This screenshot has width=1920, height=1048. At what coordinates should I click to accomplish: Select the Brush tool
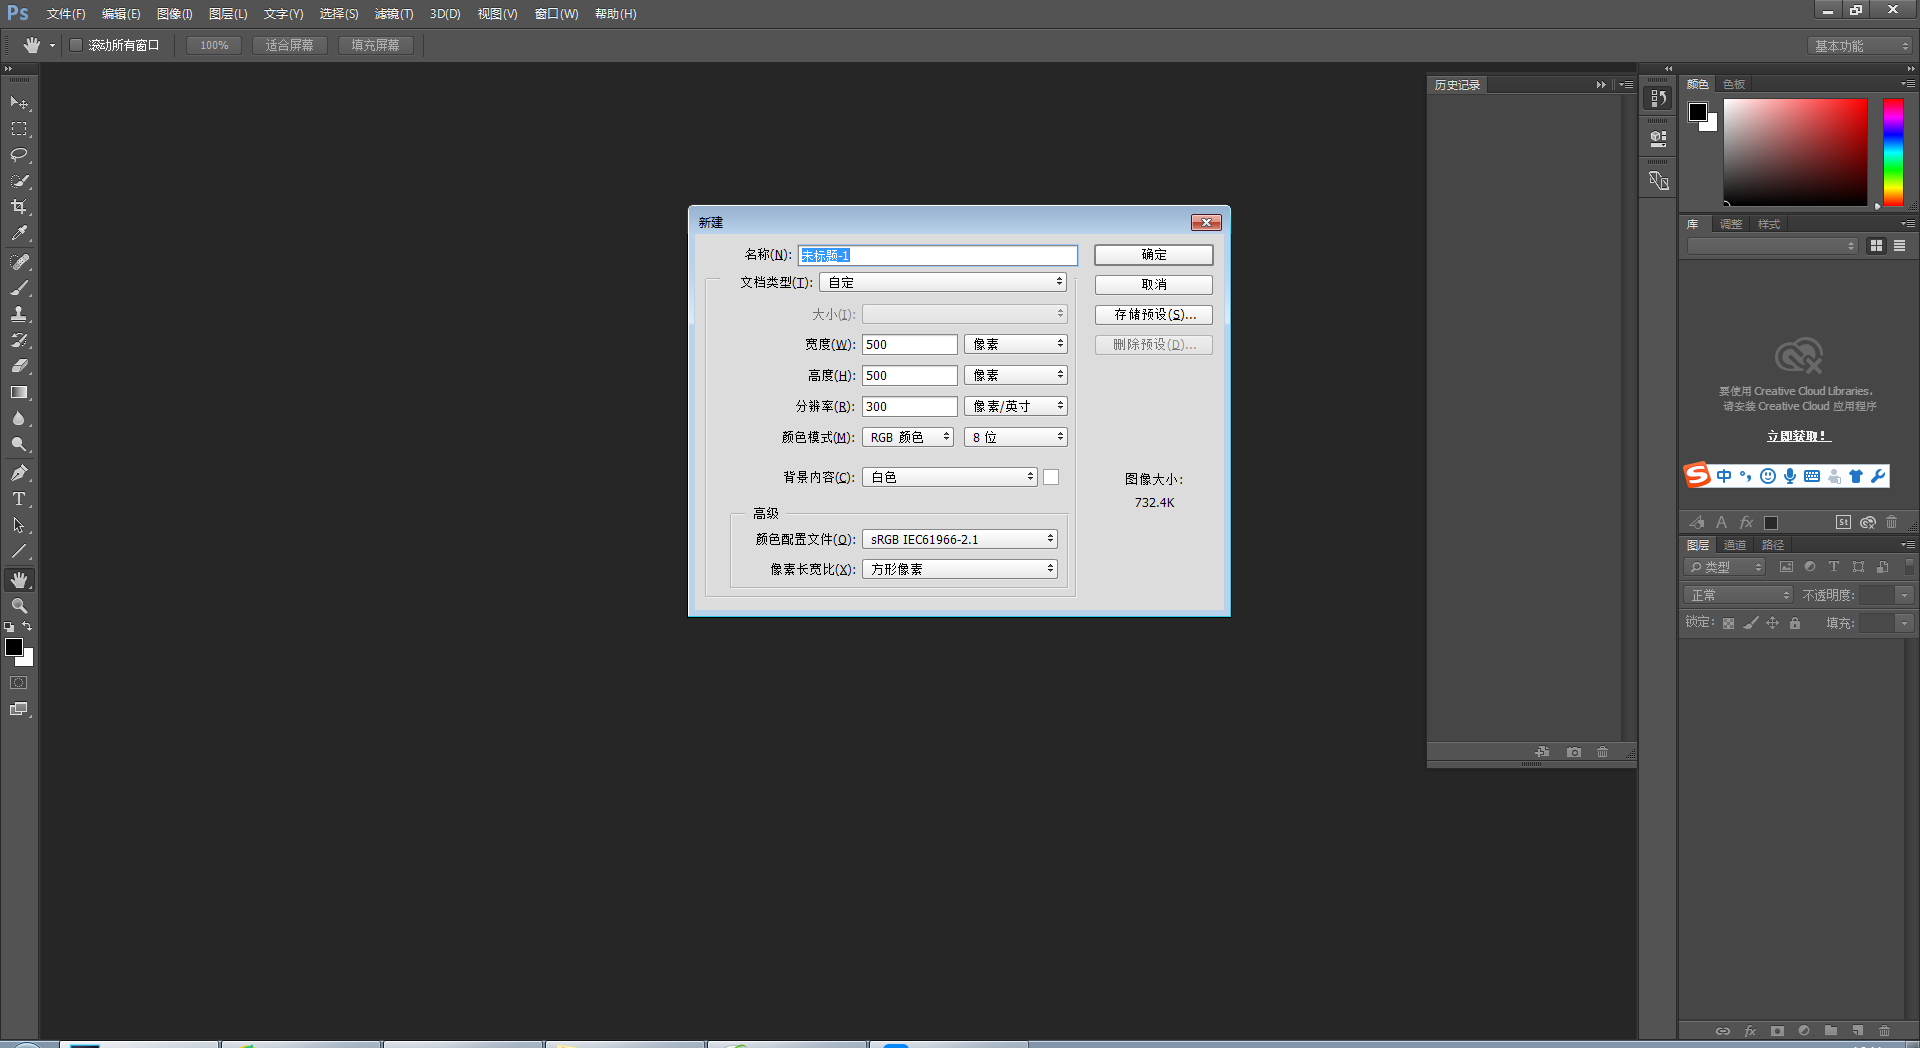coord(19,288)
